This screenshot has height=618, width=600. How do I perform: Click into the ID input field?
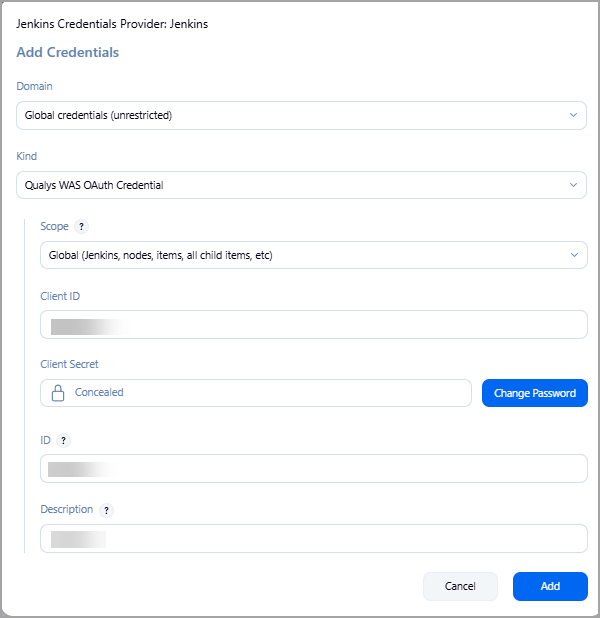(x=313, y=468)
